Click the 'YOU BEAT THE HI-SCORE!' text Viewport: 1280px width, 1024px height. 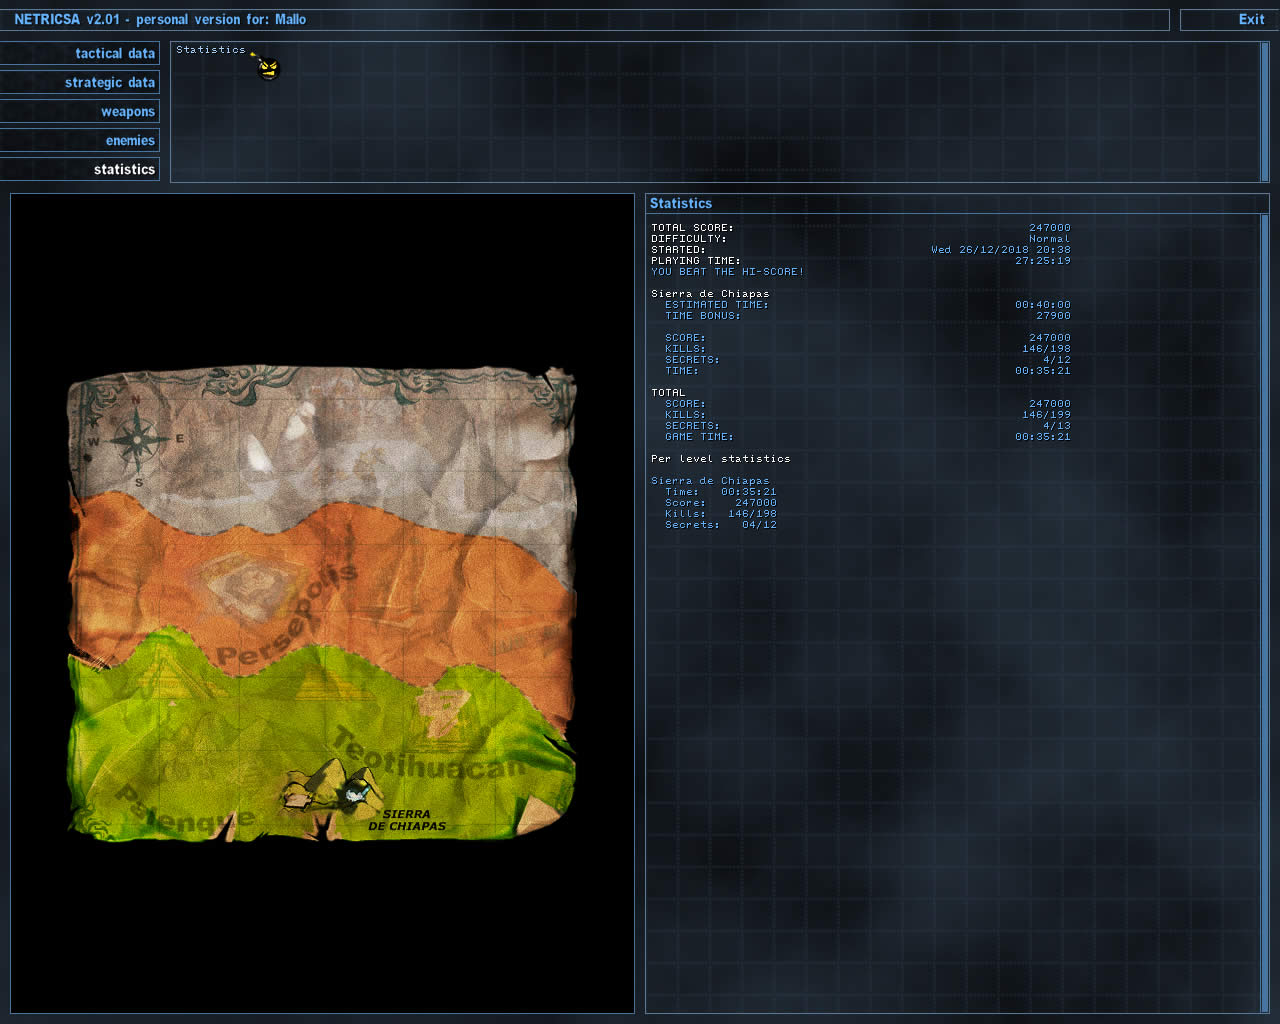point(727,272)
